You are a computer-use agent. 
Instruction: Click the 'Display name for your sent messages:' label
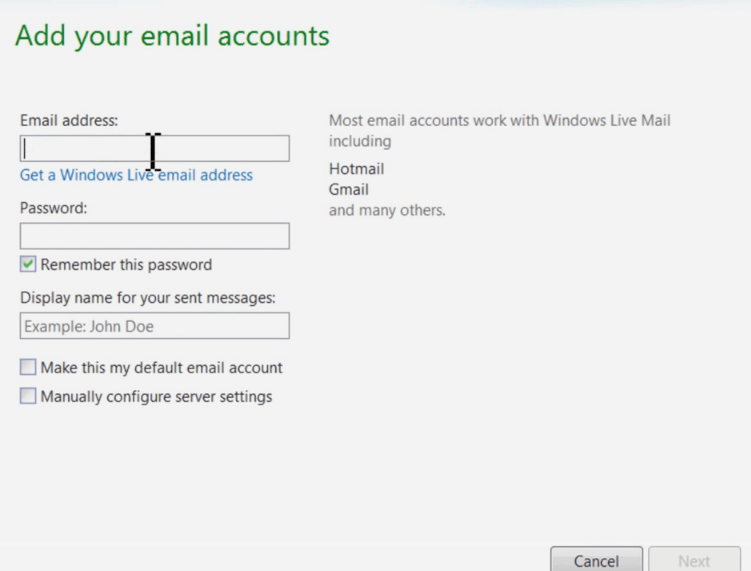pyautogui.click(x=148, y=298)
